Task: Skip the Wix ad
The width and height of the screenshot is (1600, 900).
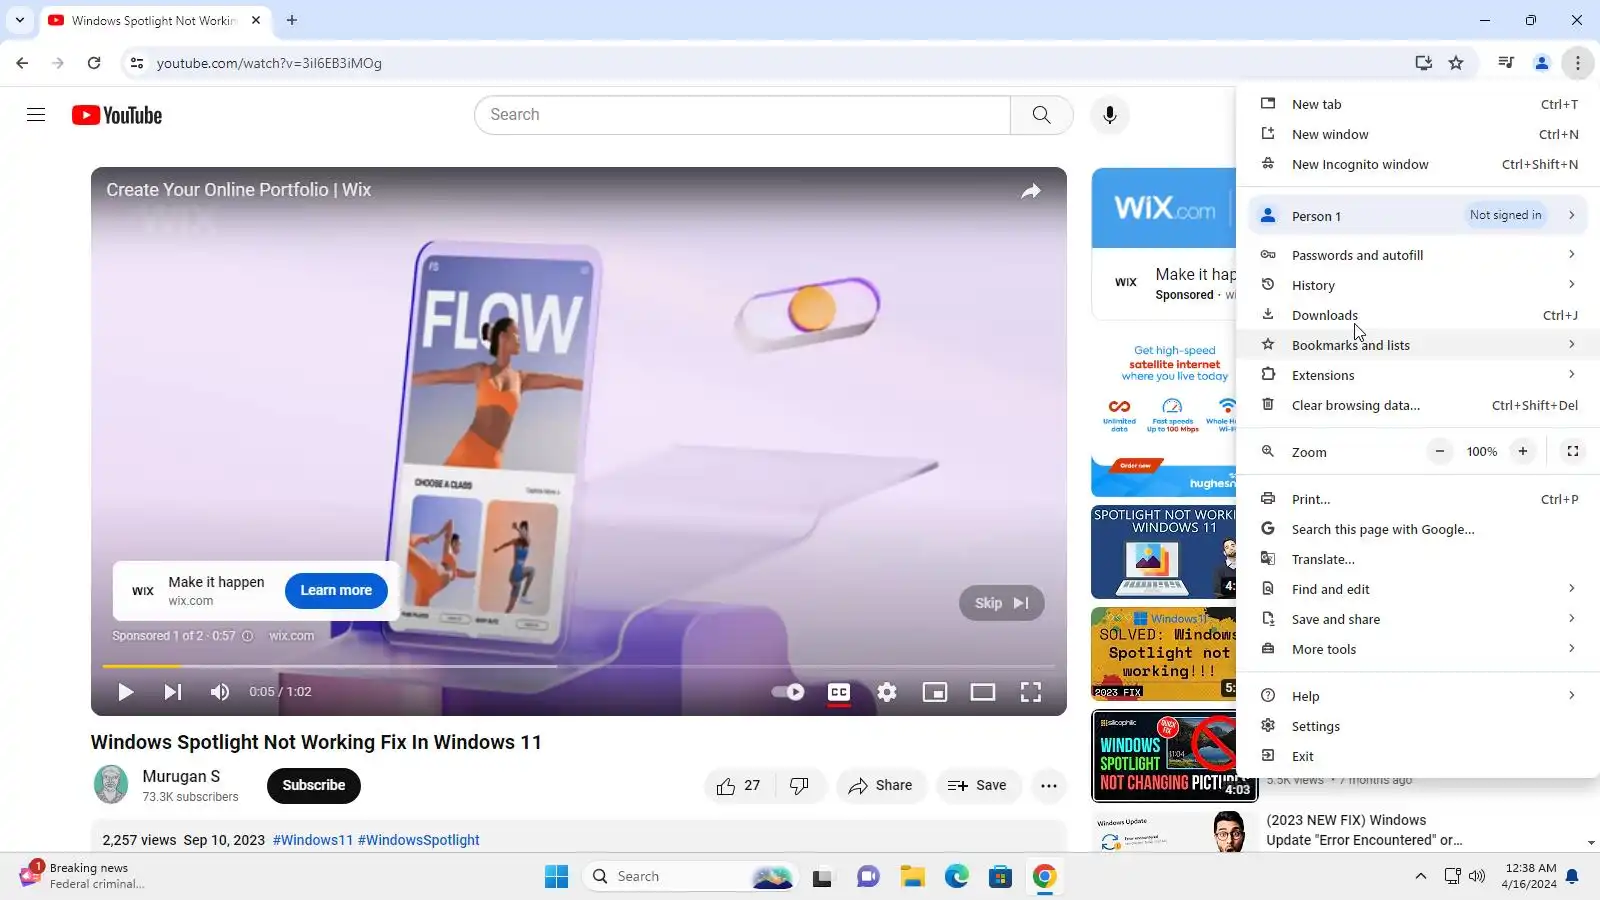Action: coord(1001,603)
